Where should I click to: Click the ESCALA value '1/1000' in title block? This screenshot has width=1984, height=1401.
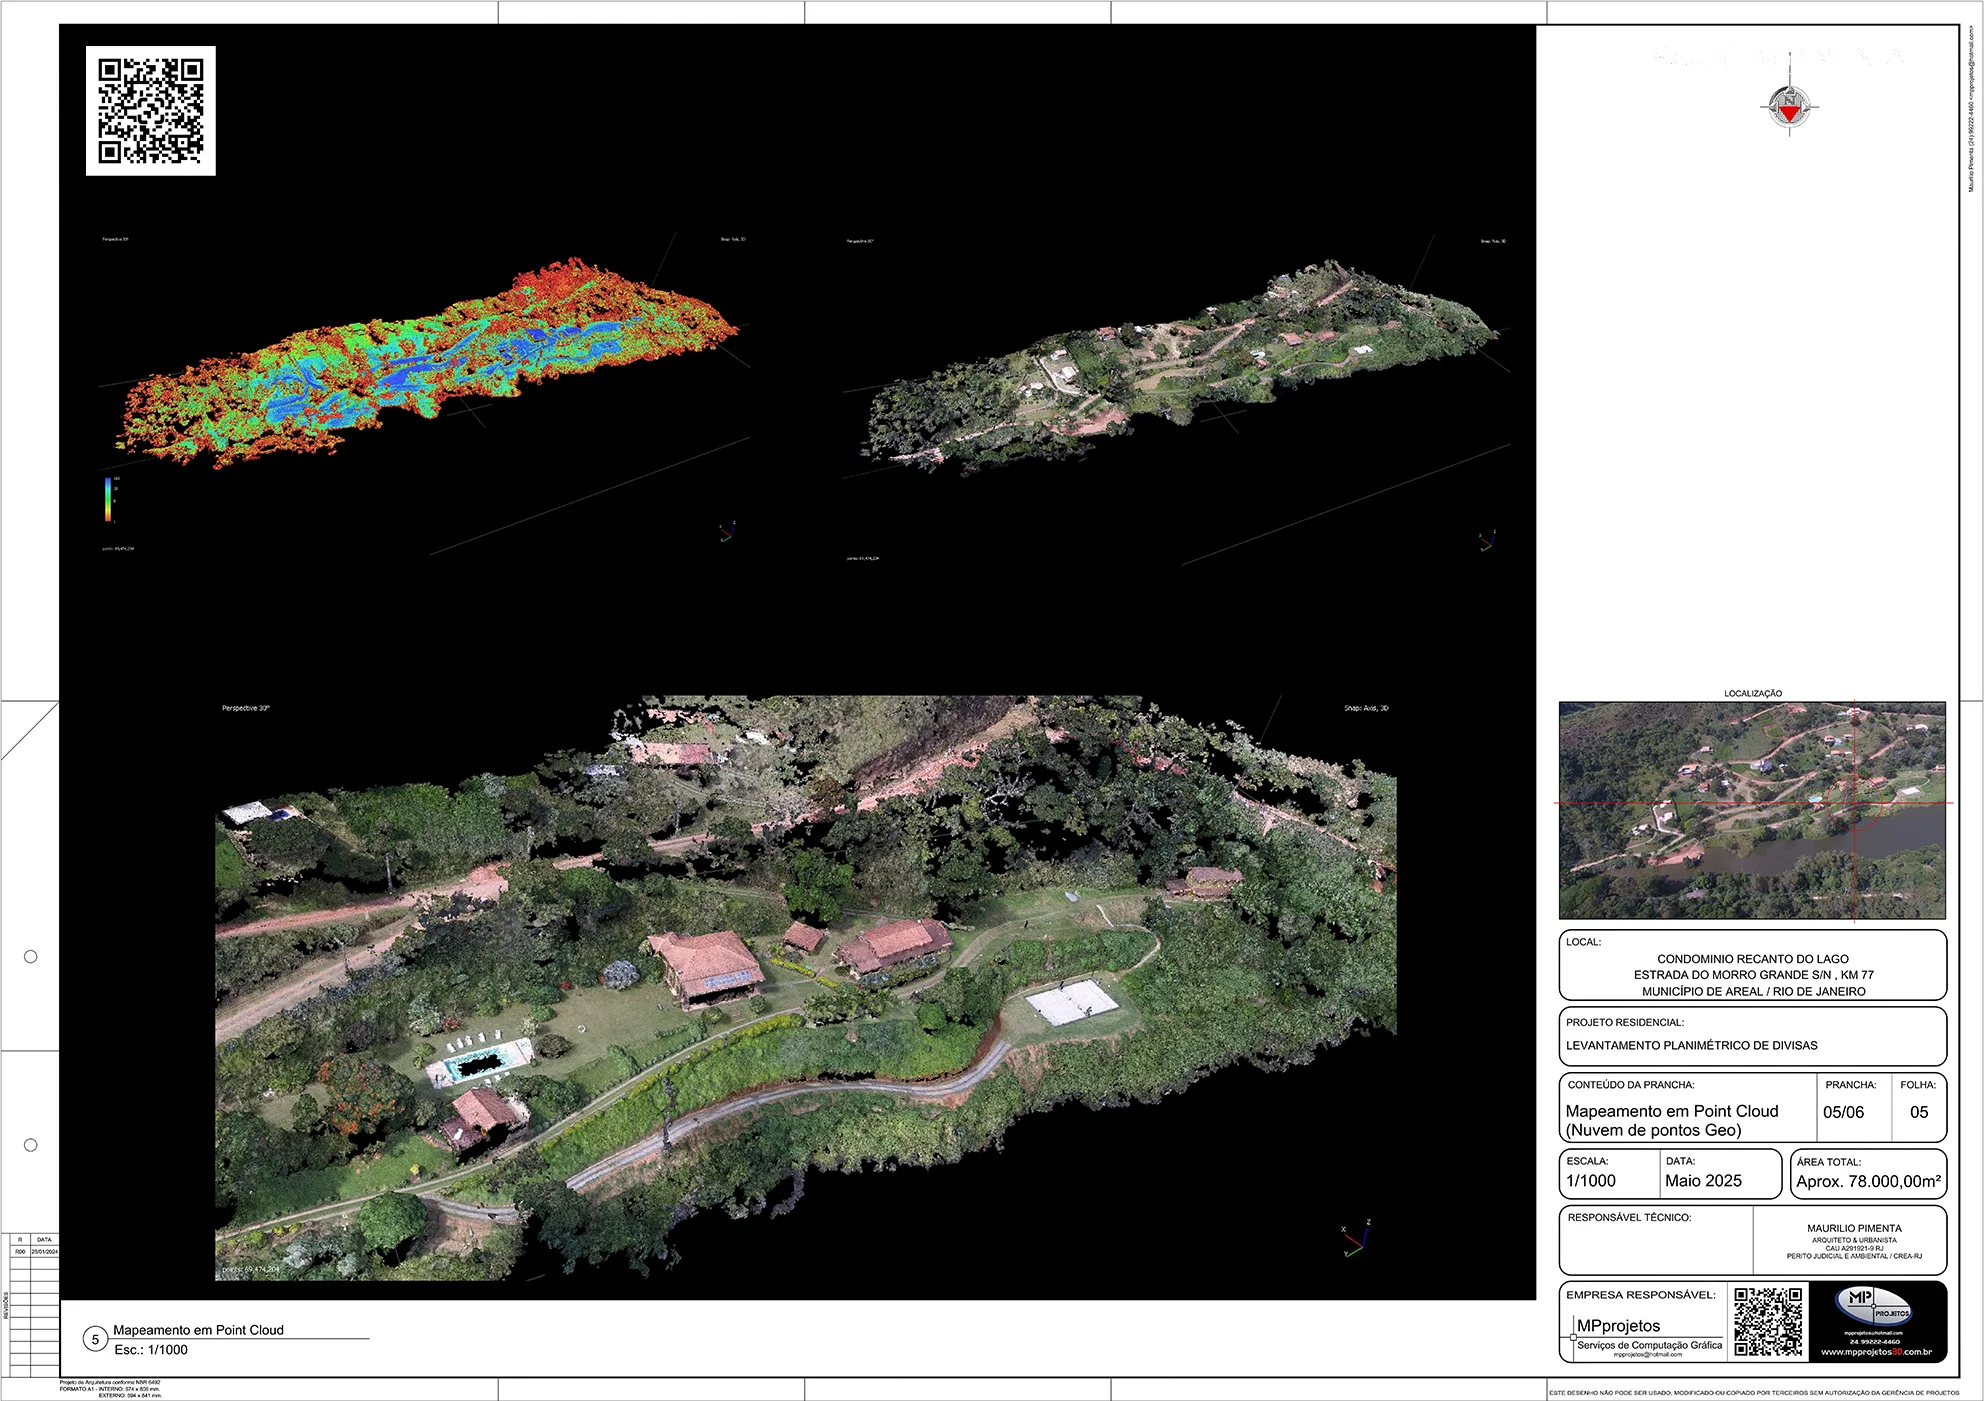(x=1591, y=1180)
